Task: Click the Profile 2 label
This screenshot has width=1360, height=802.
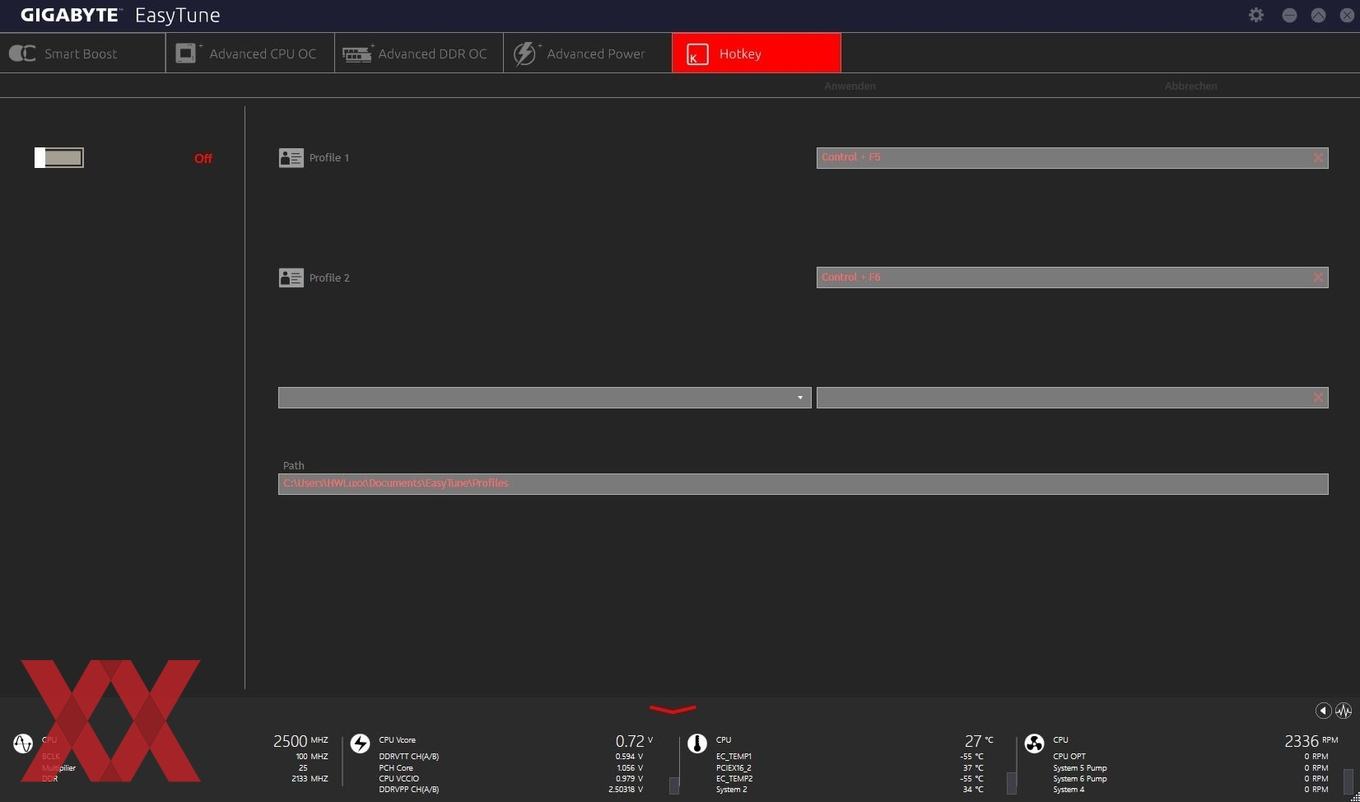Action: coord(329,278)
